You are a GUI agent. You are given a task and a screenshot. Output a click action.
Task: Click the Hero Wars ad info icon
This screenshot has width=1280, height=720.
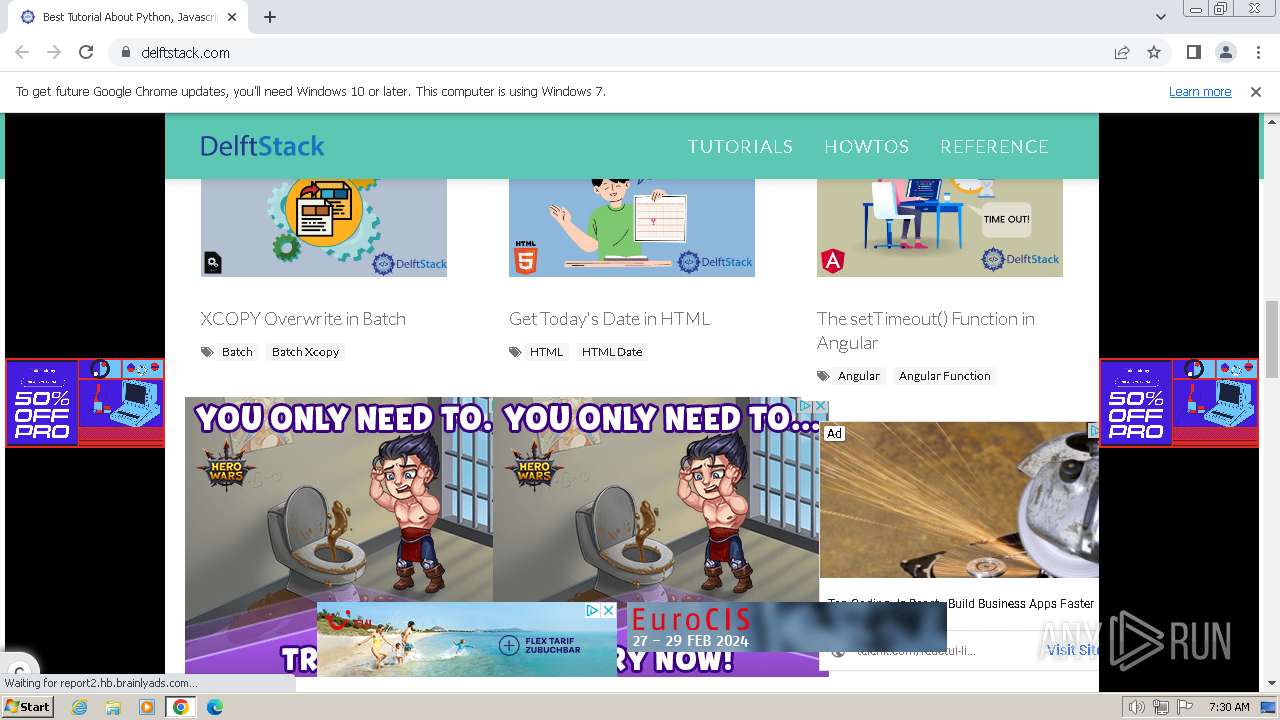point(806,407)
